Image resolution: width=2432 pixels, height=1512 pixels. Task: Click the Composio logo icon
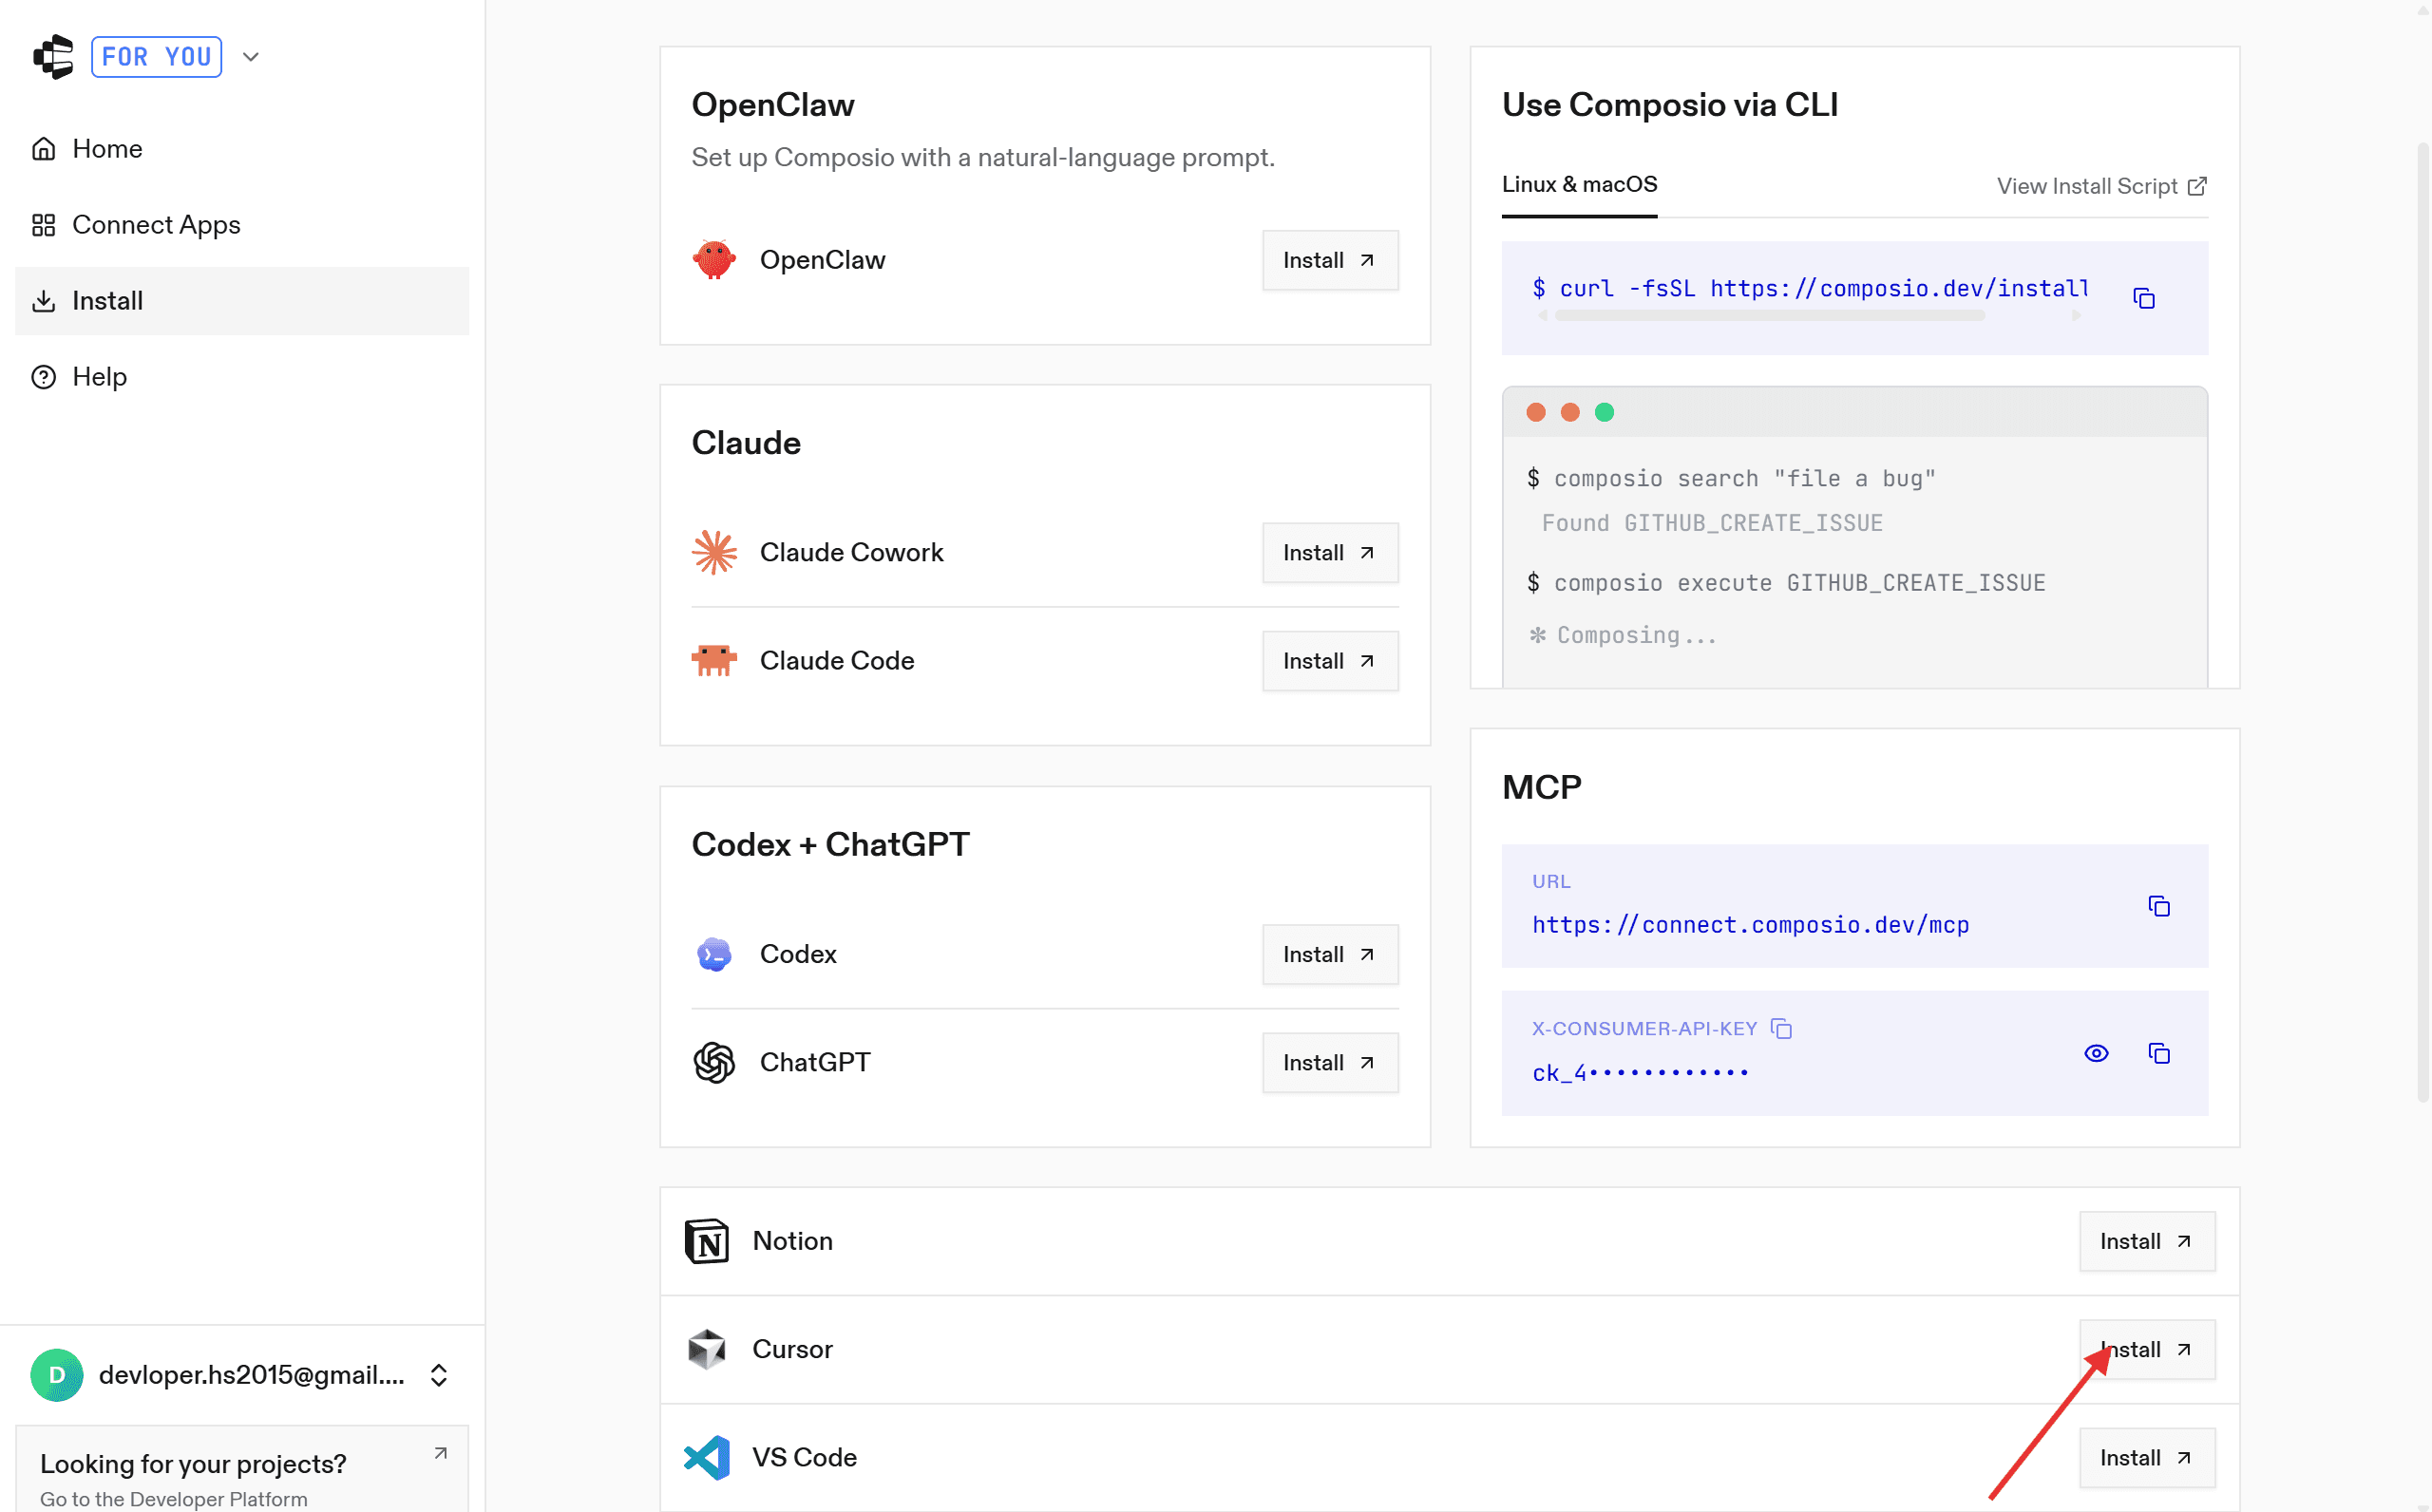coord(54,57)
